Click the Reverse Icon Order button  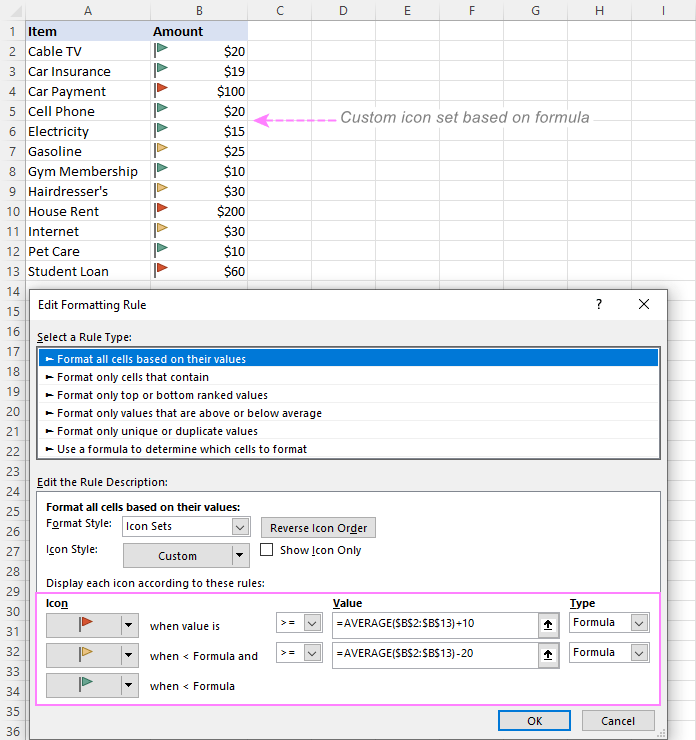point(319,528)
